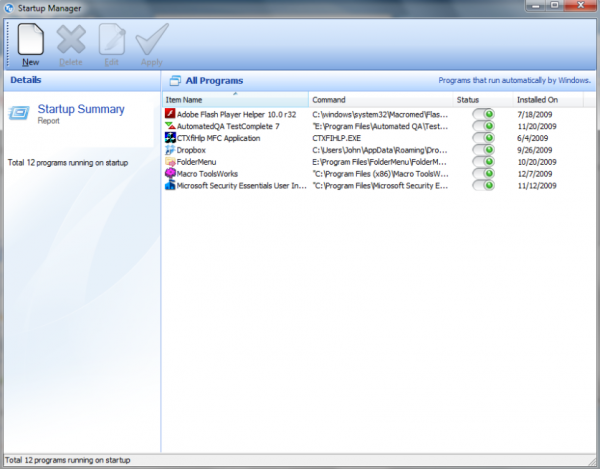Click the FolderMenu row icon

[170, 161]
